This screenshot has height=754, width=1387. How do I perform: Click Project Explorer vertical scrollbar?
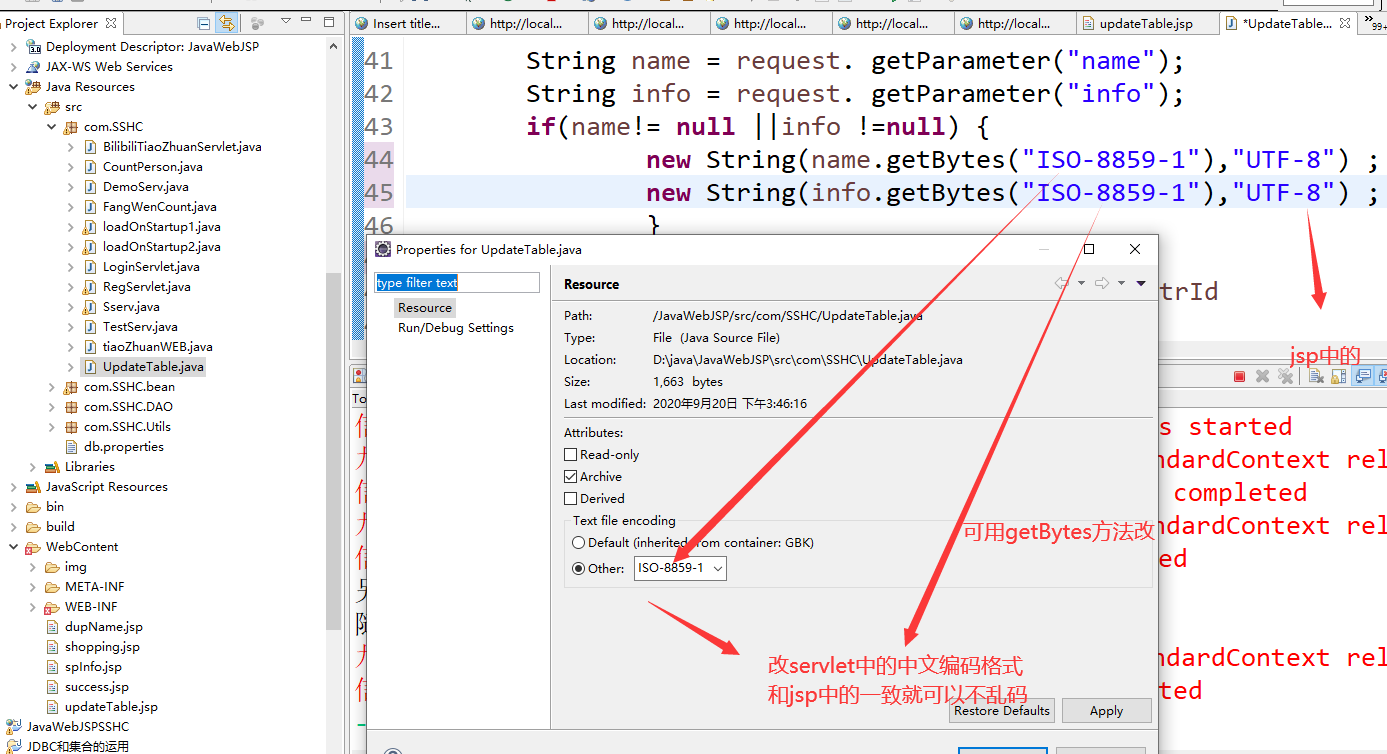pyautogui.click(x=334, y=450)
